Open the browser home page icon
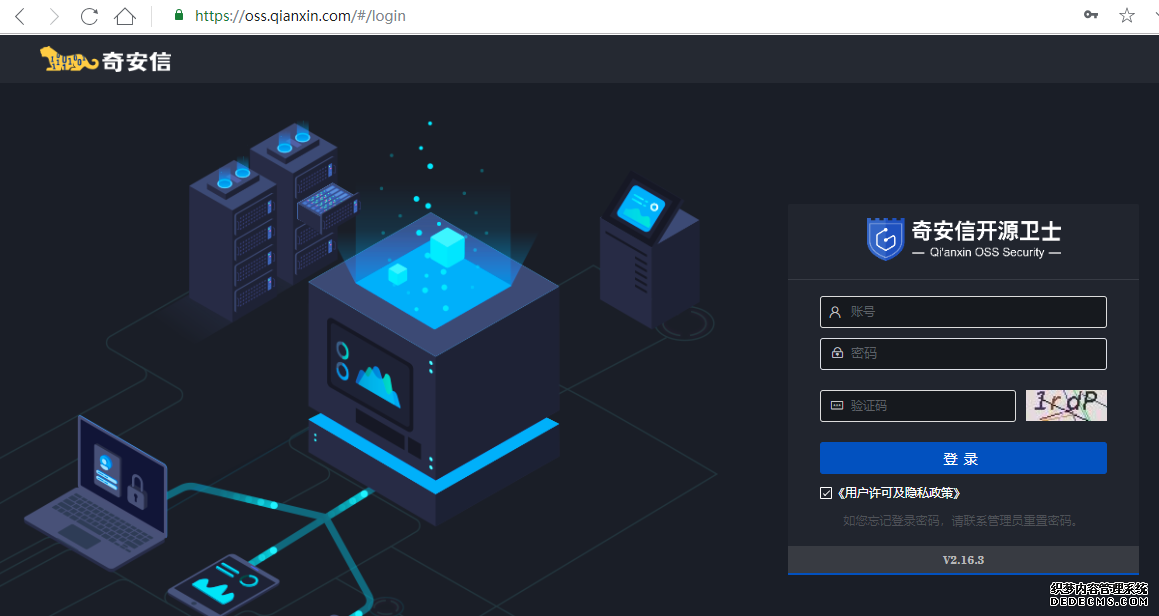 coord(125,16)
